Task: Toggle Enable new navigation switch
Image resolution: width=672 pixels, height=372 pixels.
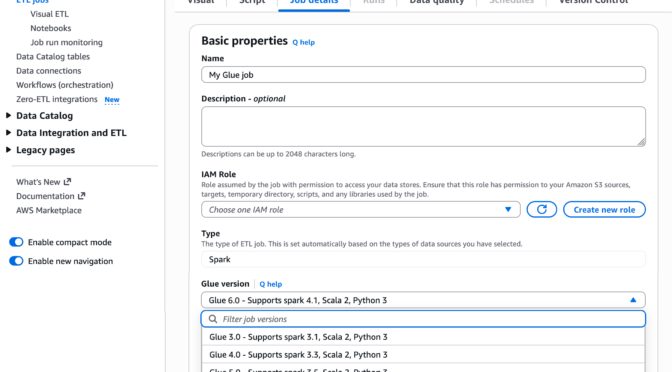Action: click(16, 261)
